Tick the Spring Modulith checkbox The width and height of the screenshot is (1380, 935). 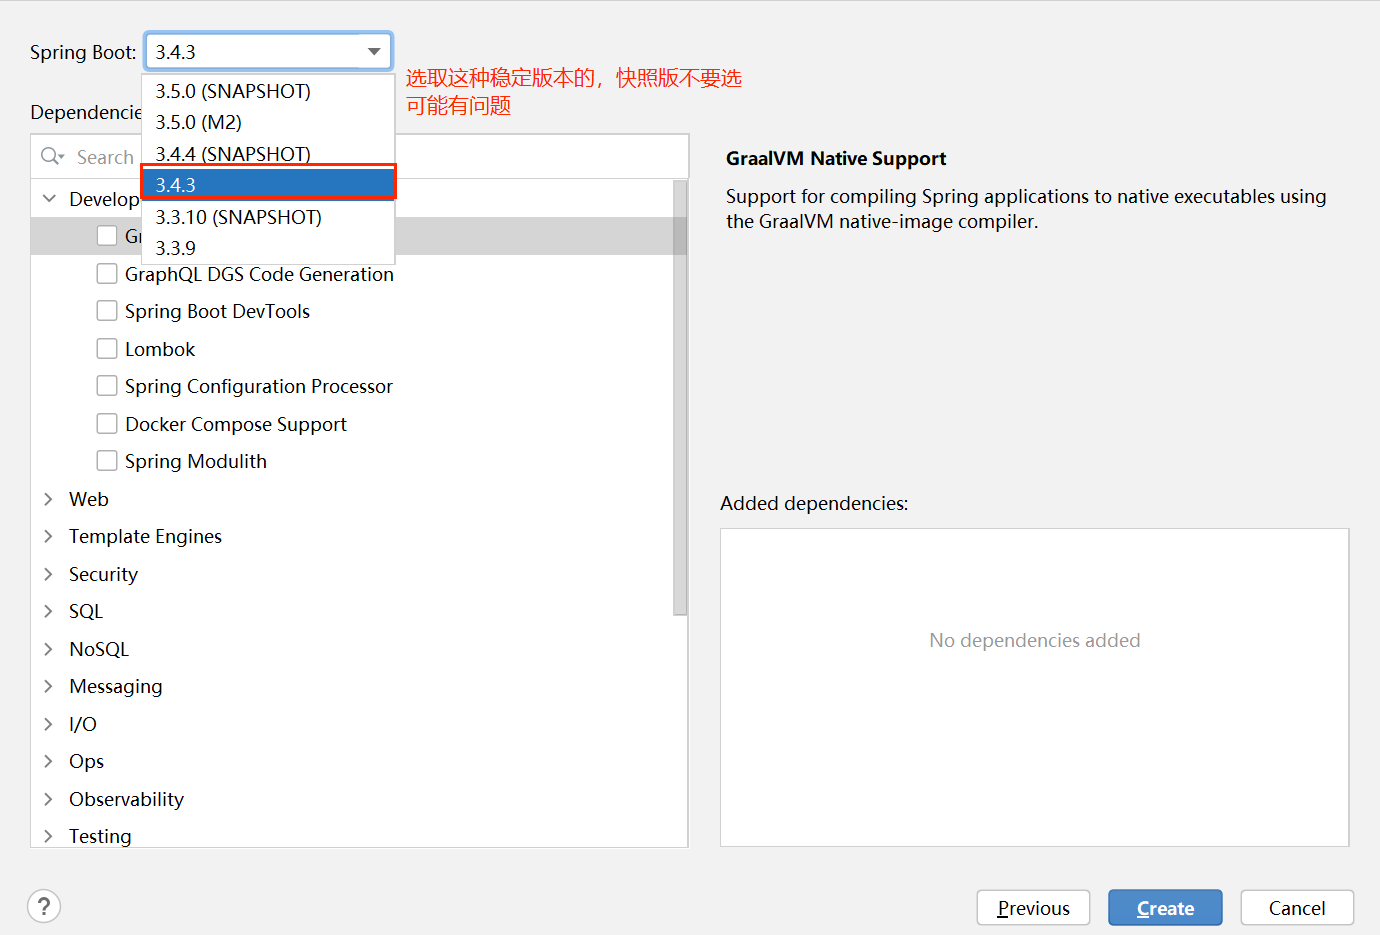pos(107,461)
